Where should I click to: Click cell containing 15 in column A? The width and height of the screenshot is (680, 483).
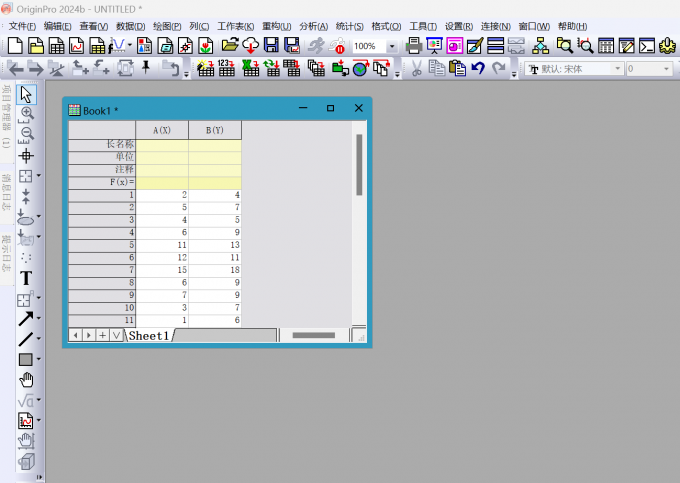[x=162, y=270]
